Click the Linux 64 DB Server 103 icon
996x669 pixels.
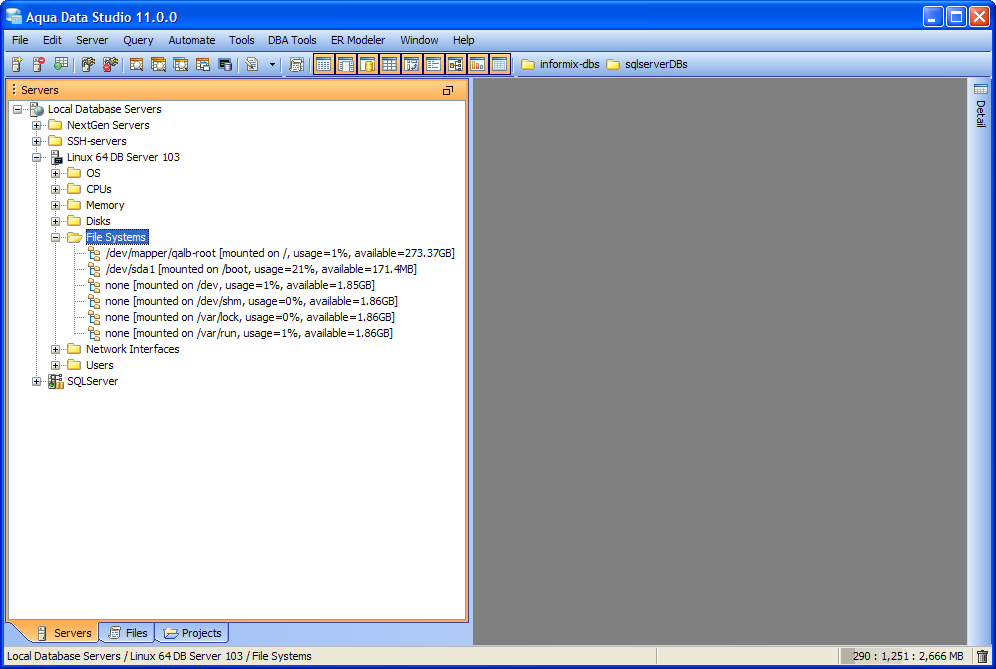pyautogui.click(x=57, y=157)
